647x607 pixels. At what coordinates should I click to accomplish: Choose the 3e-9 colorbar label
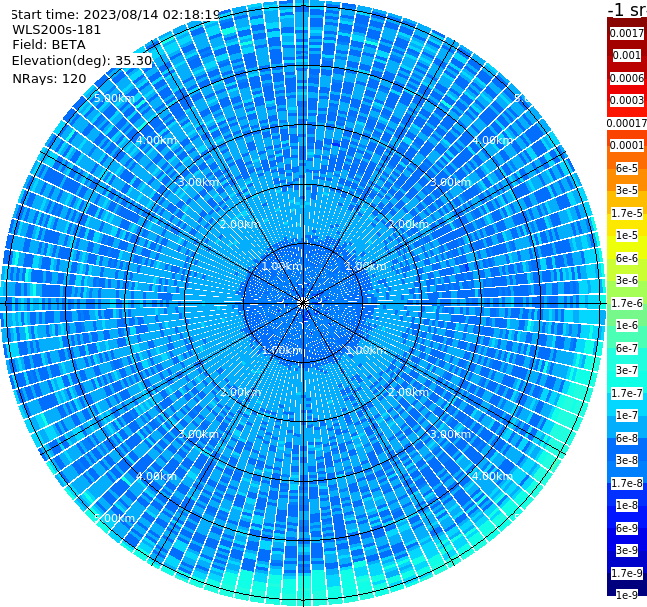(x=627, y=550)
